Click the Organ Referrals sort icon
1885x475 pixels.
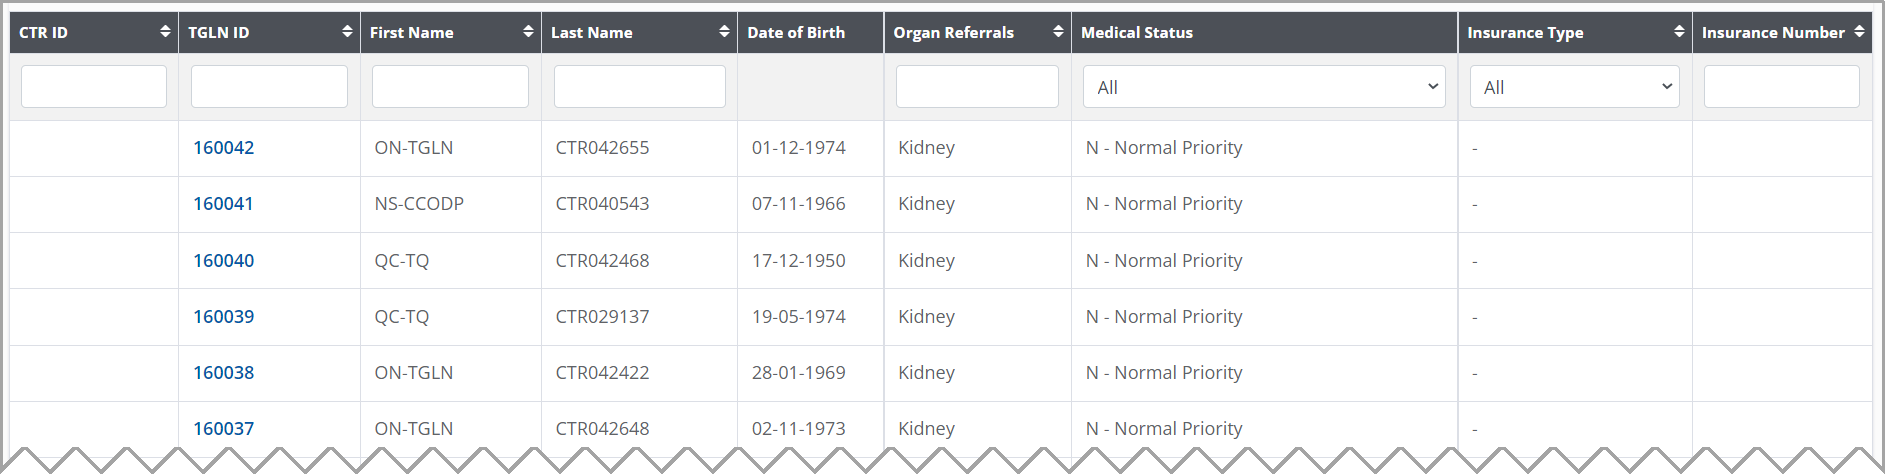[1058, 32]
